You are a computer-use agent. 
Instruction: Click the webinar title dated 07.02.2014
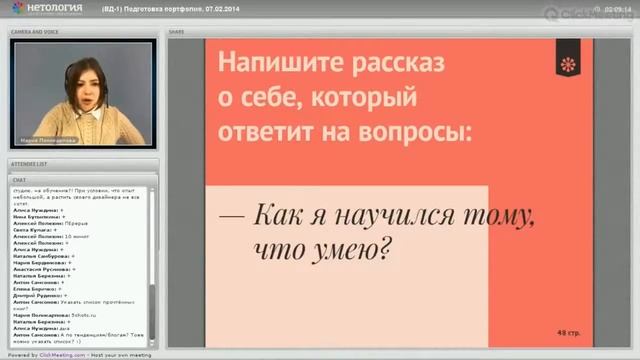pos(171,9)
